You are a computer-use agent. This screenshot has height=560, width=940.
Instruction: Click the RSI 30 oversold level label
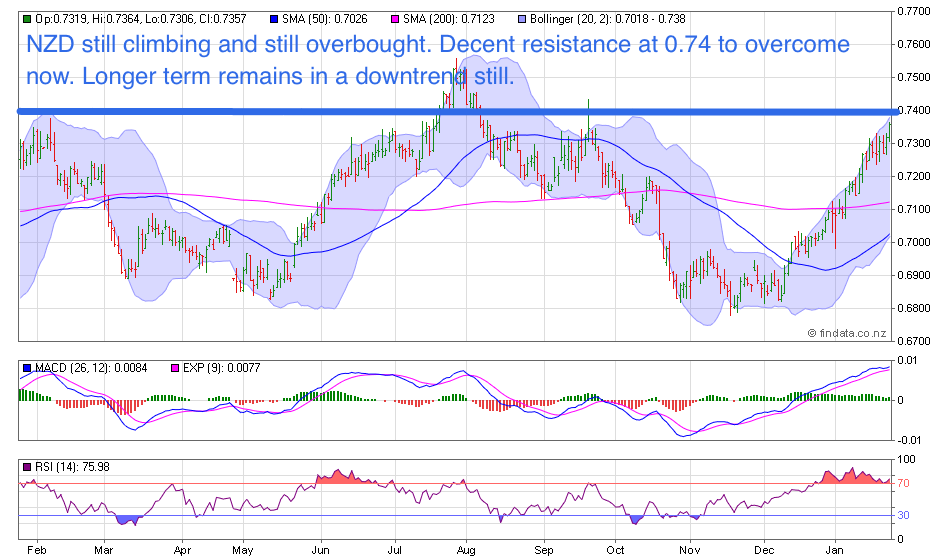tap(903, 515)
